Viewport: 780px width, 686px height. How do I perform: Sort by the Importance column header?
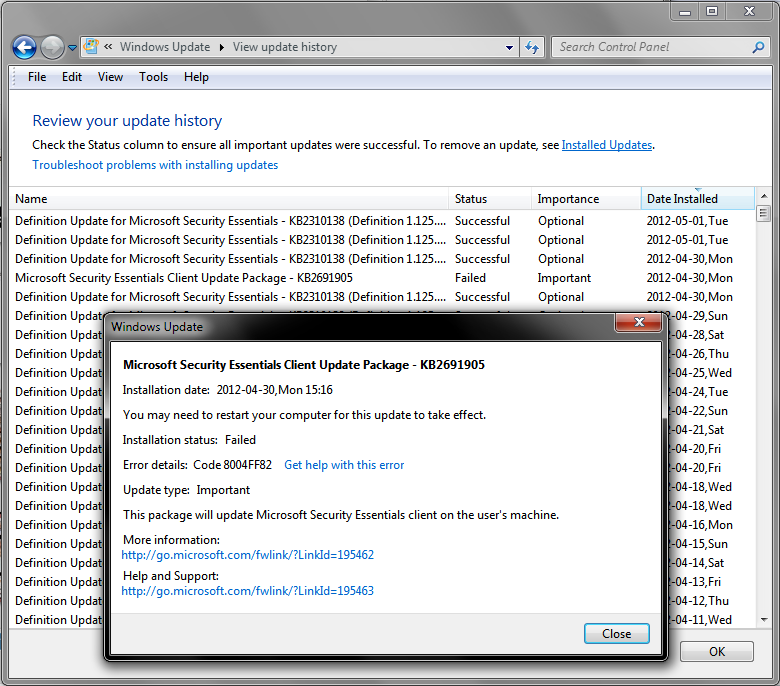pyautogui.click(x=586, y=198)
